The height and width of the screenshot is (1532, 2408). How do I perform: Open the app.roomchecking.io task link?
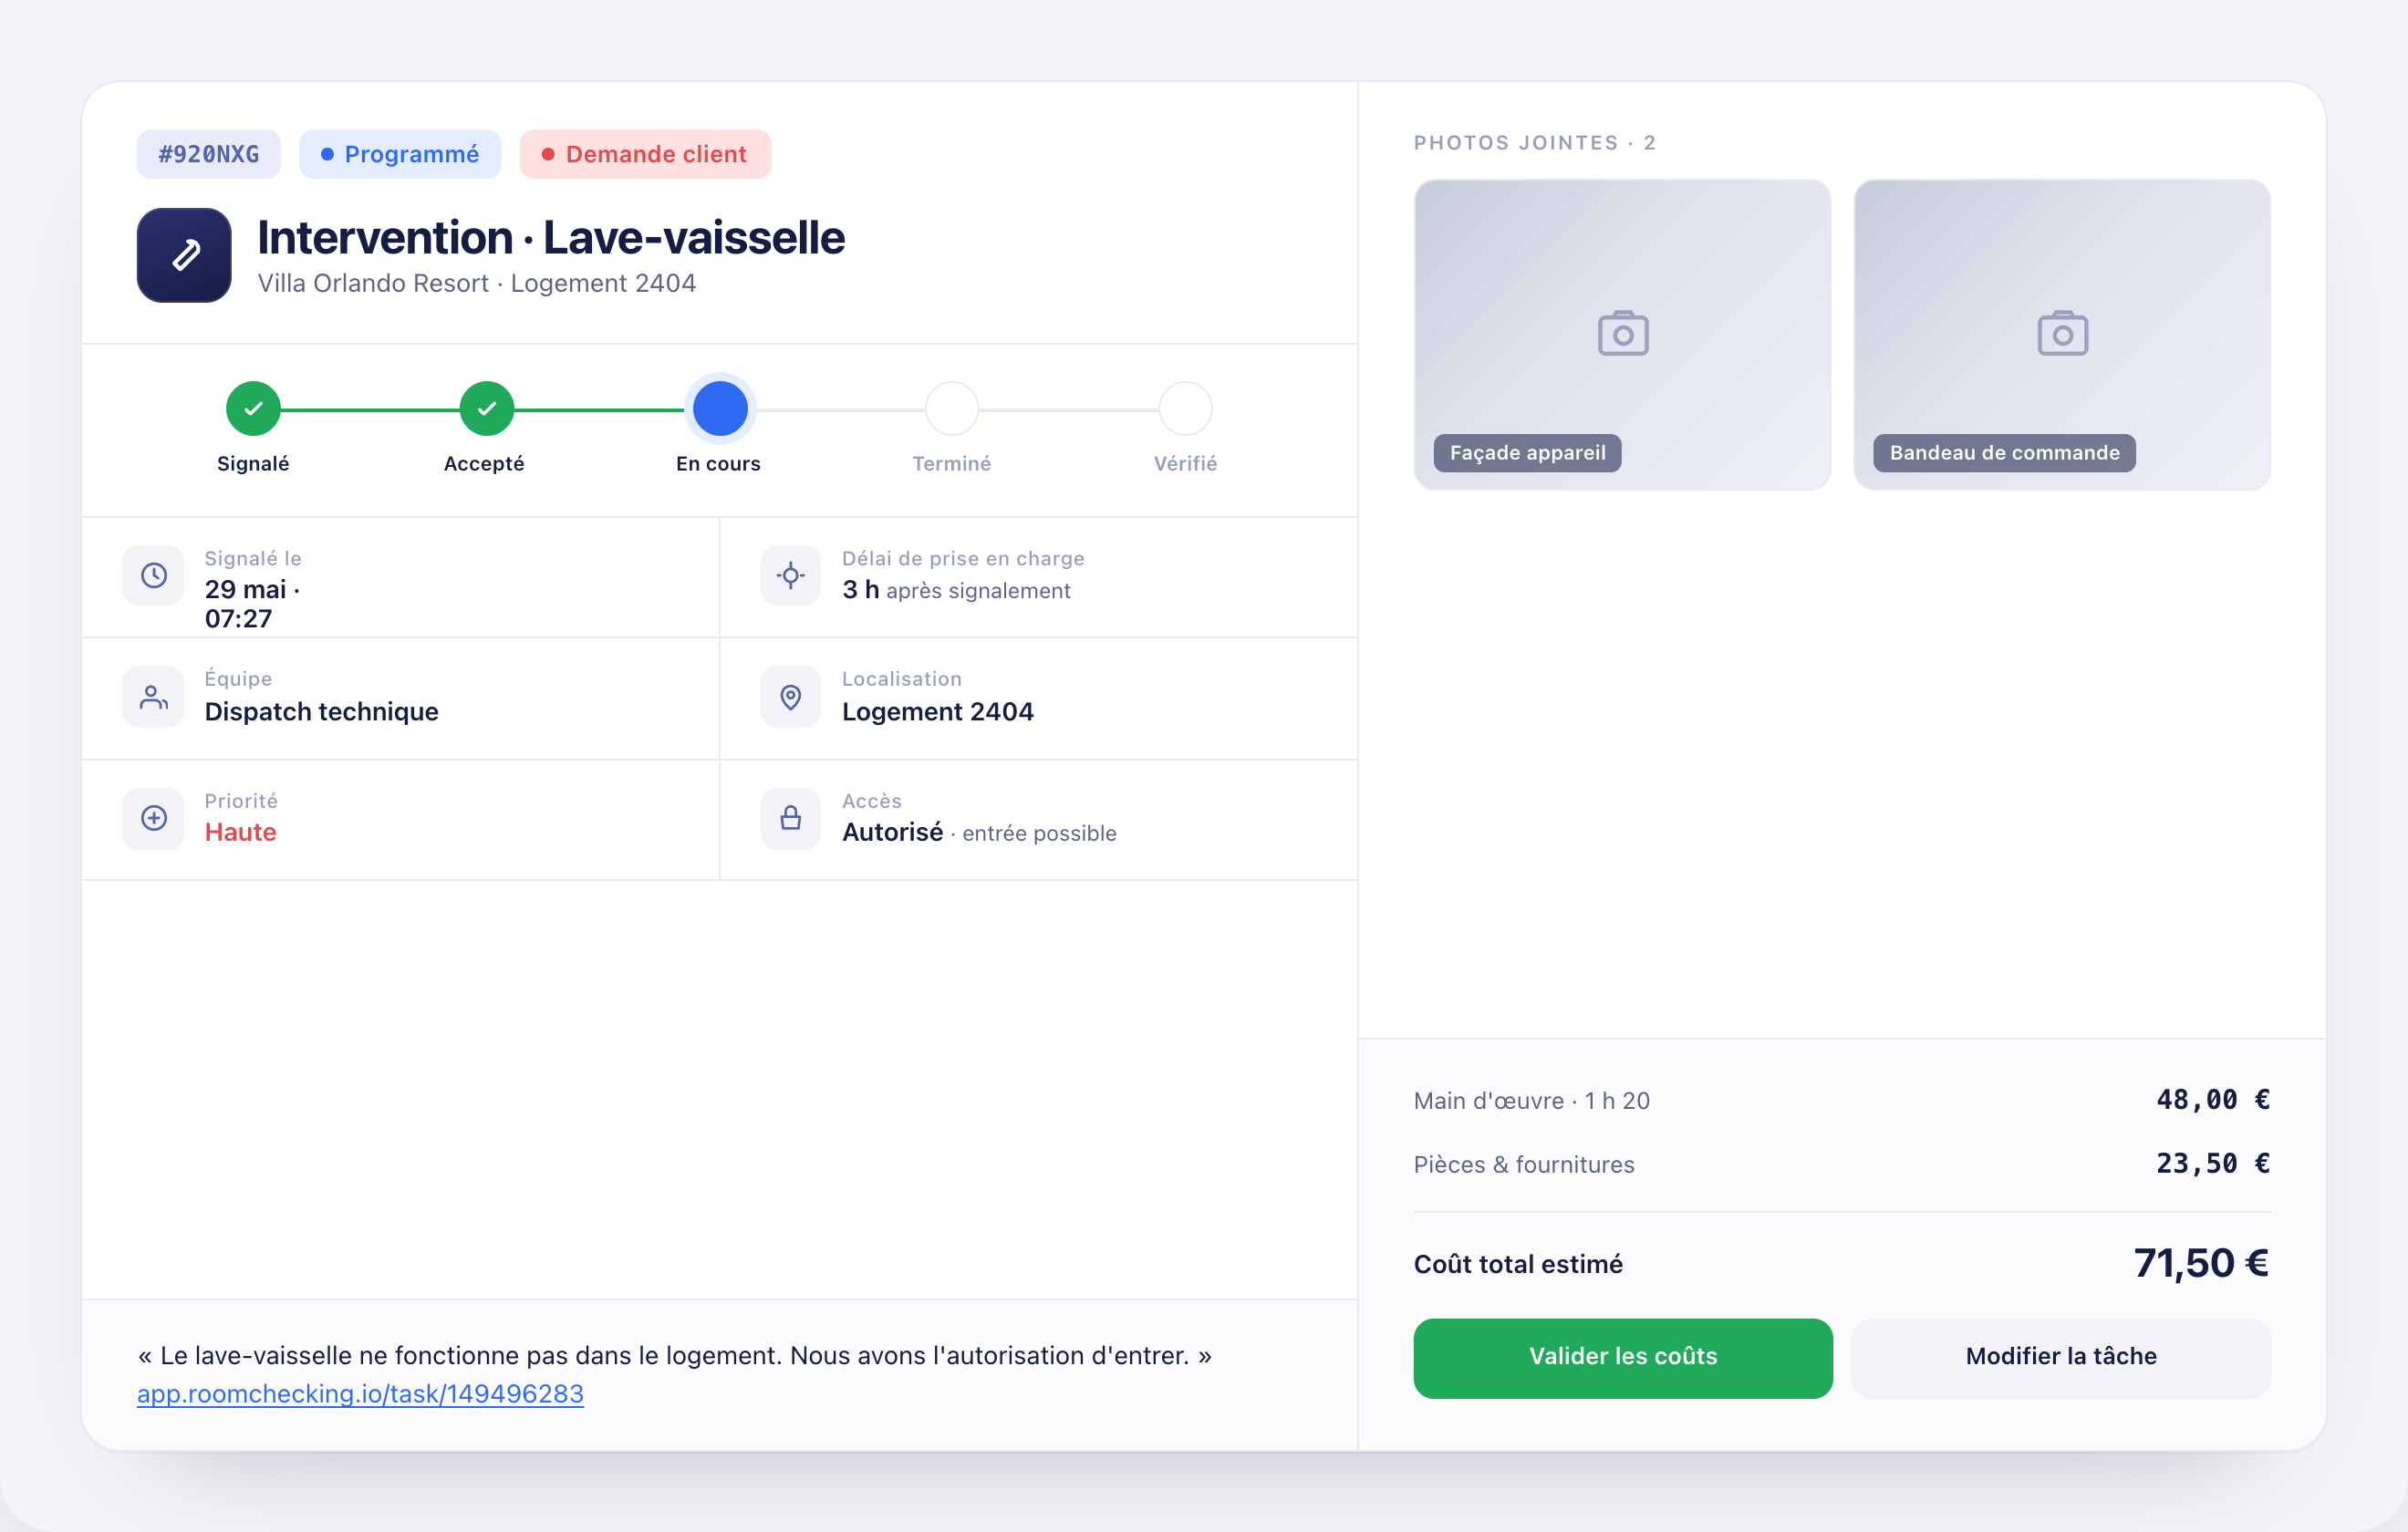360,1393
